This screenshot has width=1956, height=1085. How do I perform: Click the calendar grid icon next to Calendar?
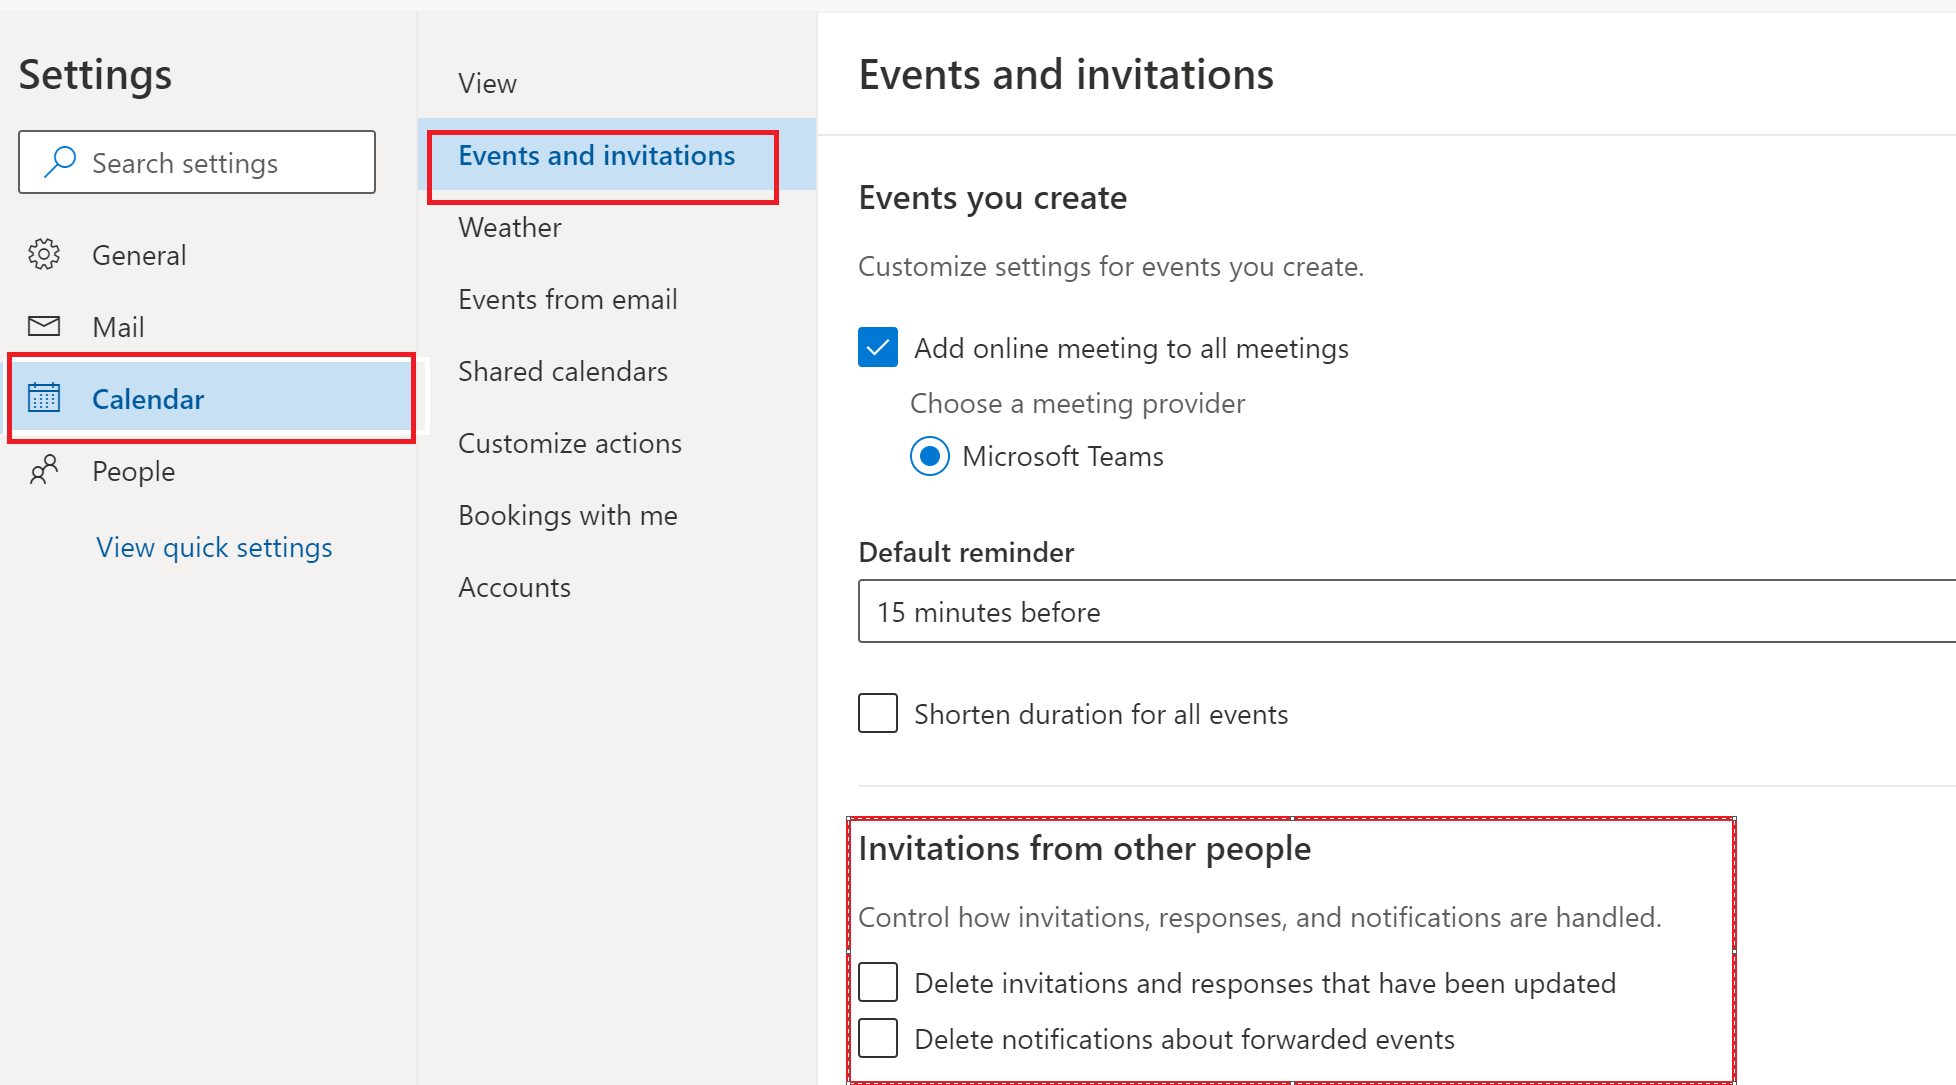pyautogui.click(x=45, y=398)
